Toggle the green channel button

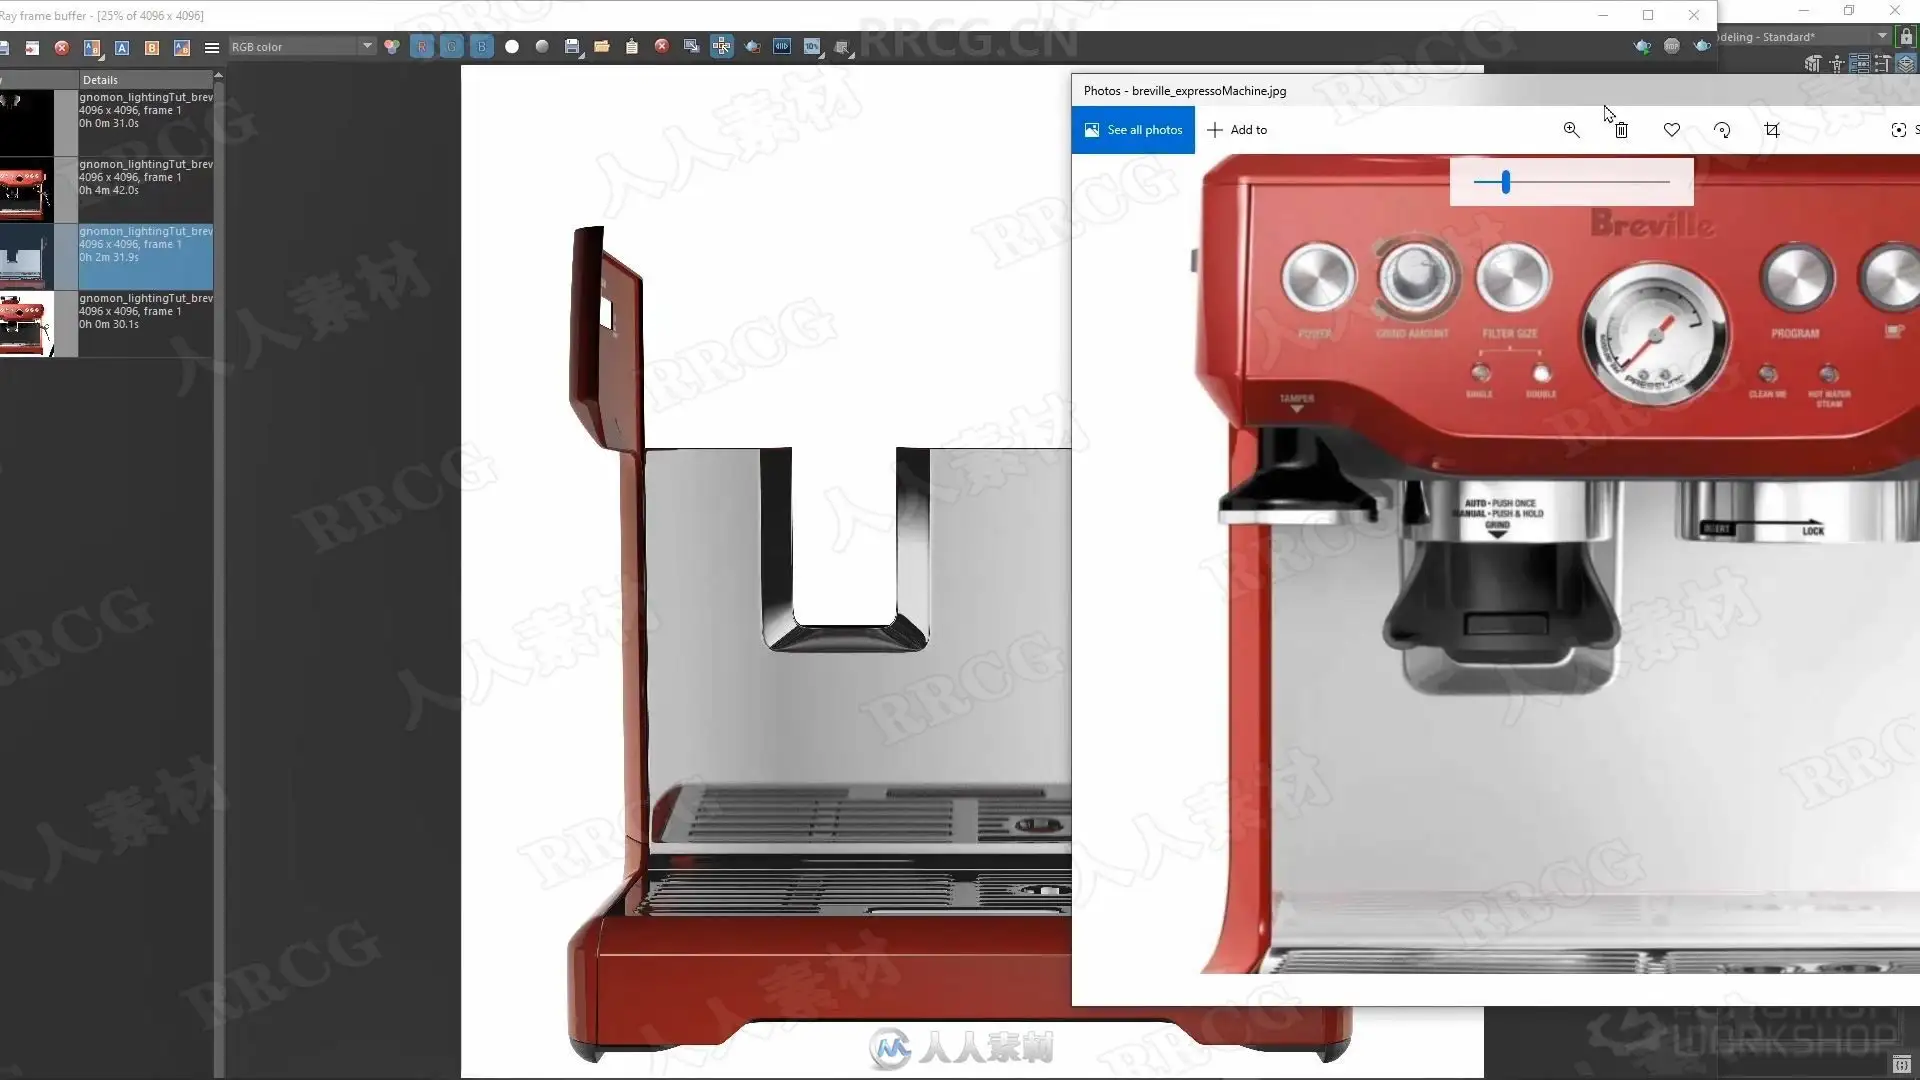[x=452, y=47]
